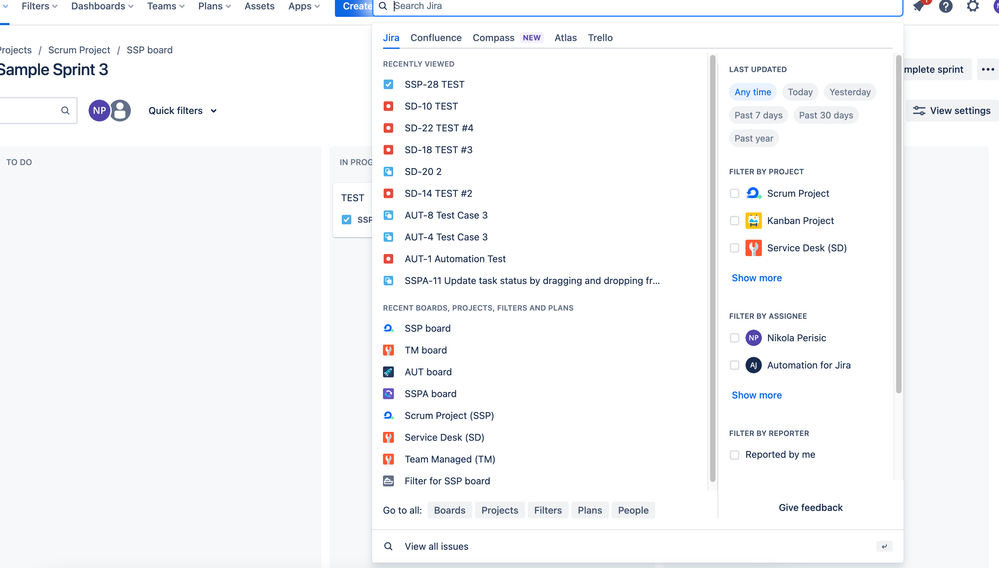
Task: Click the View all issues search icon
Action: point(388,546)
